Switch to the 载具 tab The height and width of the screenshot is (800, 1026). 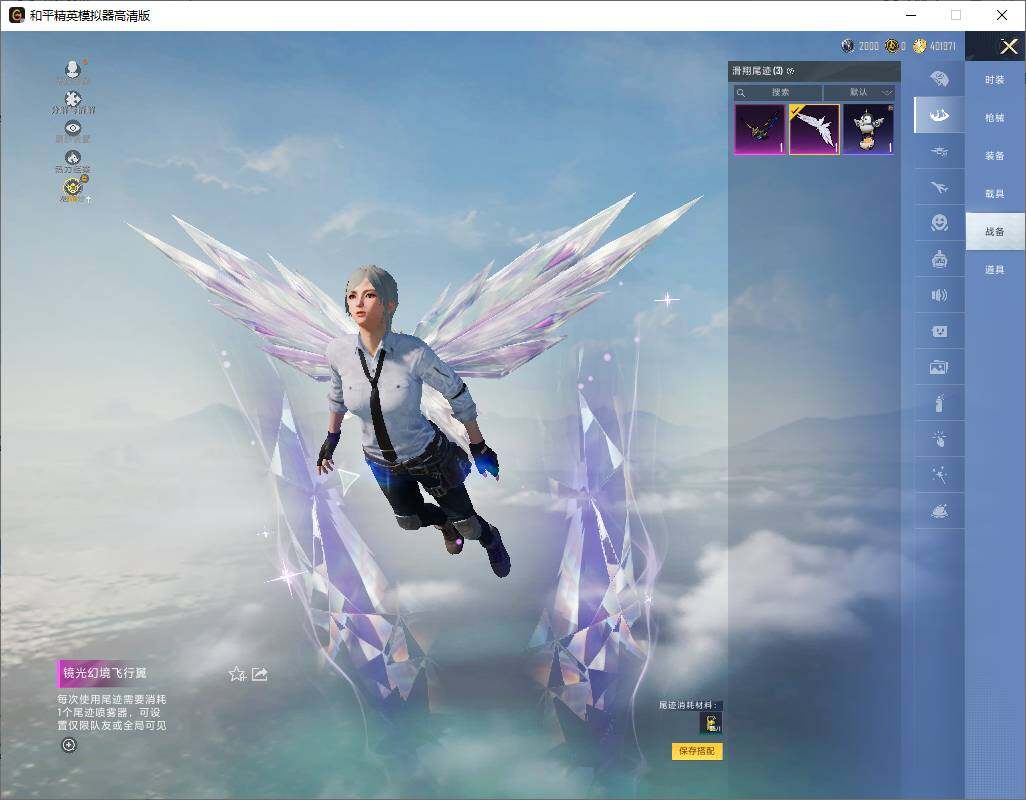click(x=995, y=194)
